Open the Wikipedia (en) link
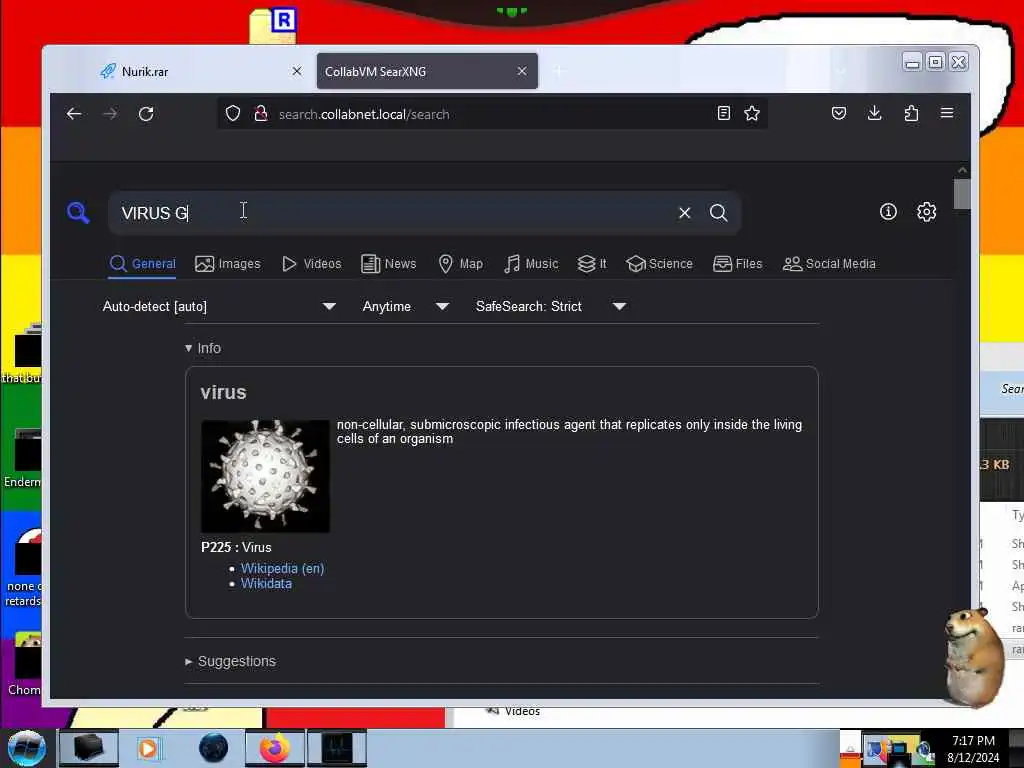The width and height of the screenshot is (1024, 768). click(x=282, y=568)
